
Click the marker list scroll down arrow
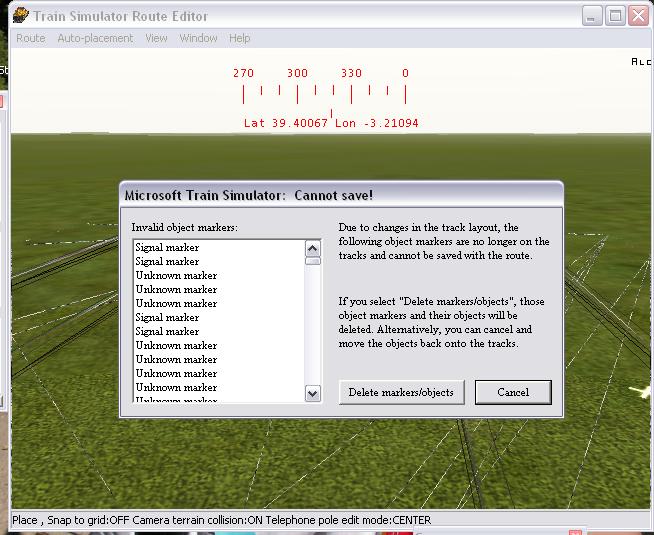[313, 394]
